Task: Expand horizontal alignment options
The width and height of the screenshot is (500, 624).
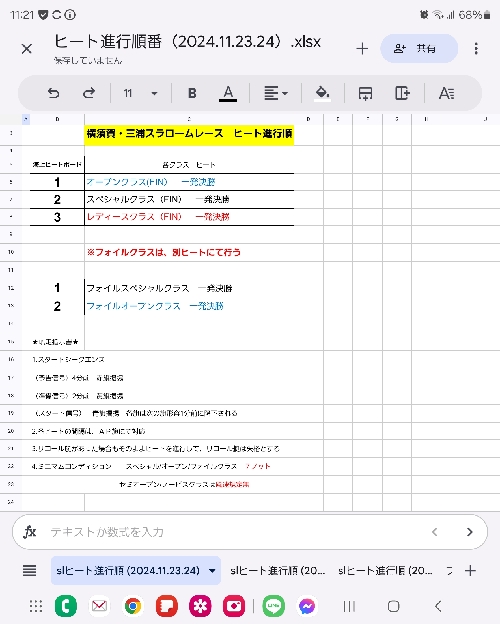Action: tap(275, 93)
